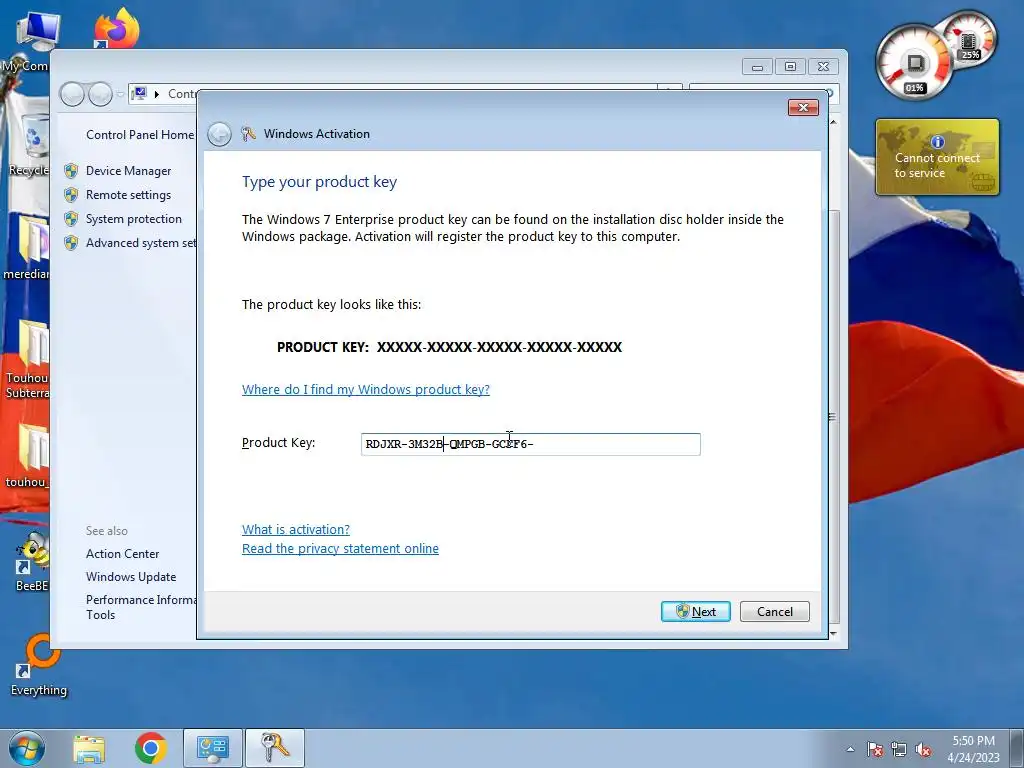Click the Control Panel window back button

[72, 95]
